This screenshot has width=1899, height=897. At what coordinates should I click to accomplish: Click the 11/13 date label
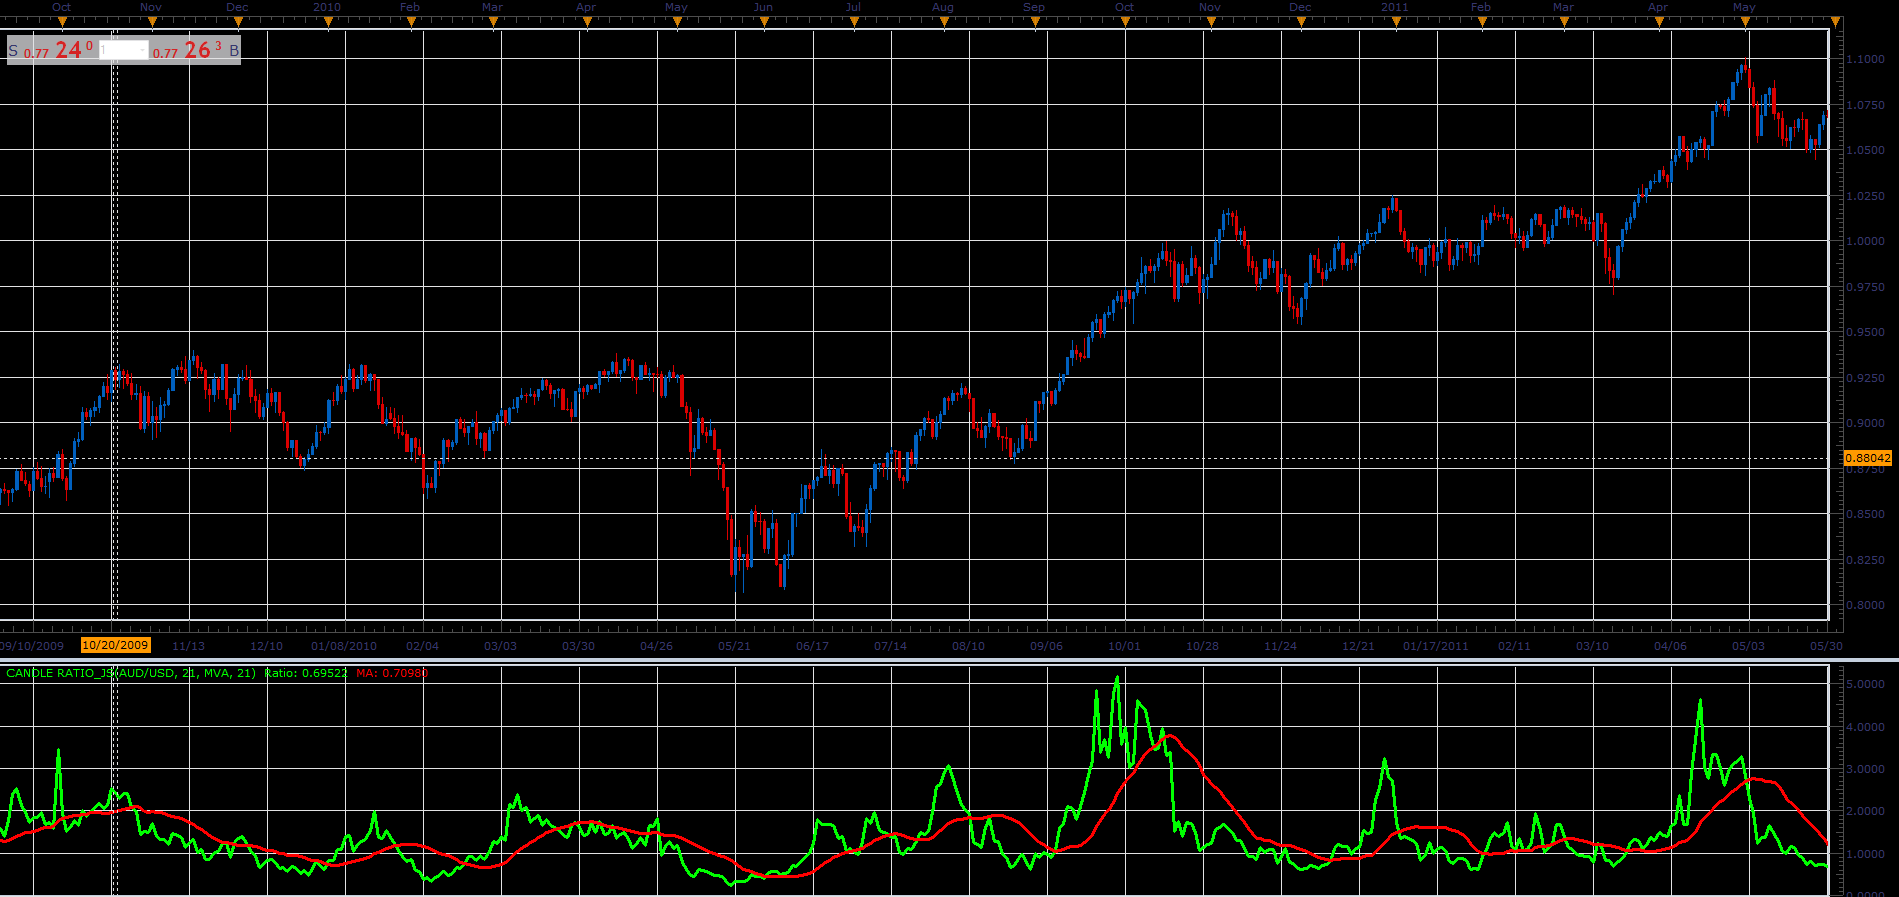(189, 646)
